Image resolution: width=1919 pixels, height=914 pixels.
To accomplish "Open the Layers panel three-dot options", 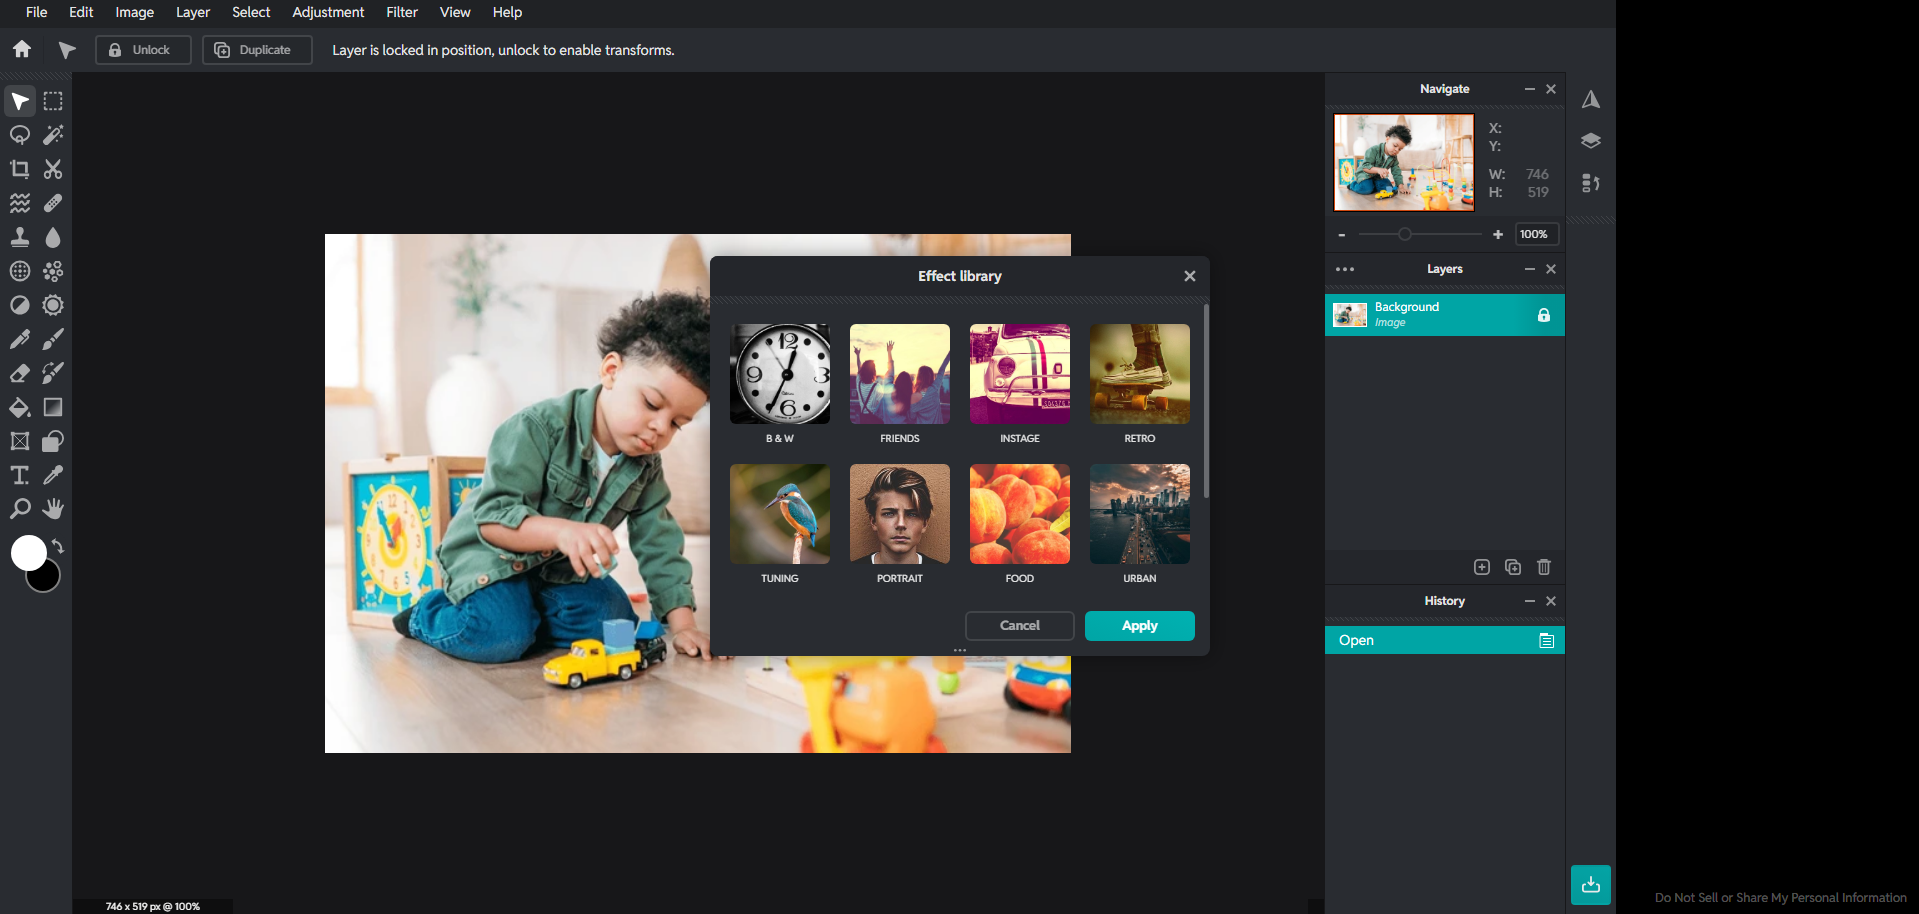I will (x=1345, y=269).
